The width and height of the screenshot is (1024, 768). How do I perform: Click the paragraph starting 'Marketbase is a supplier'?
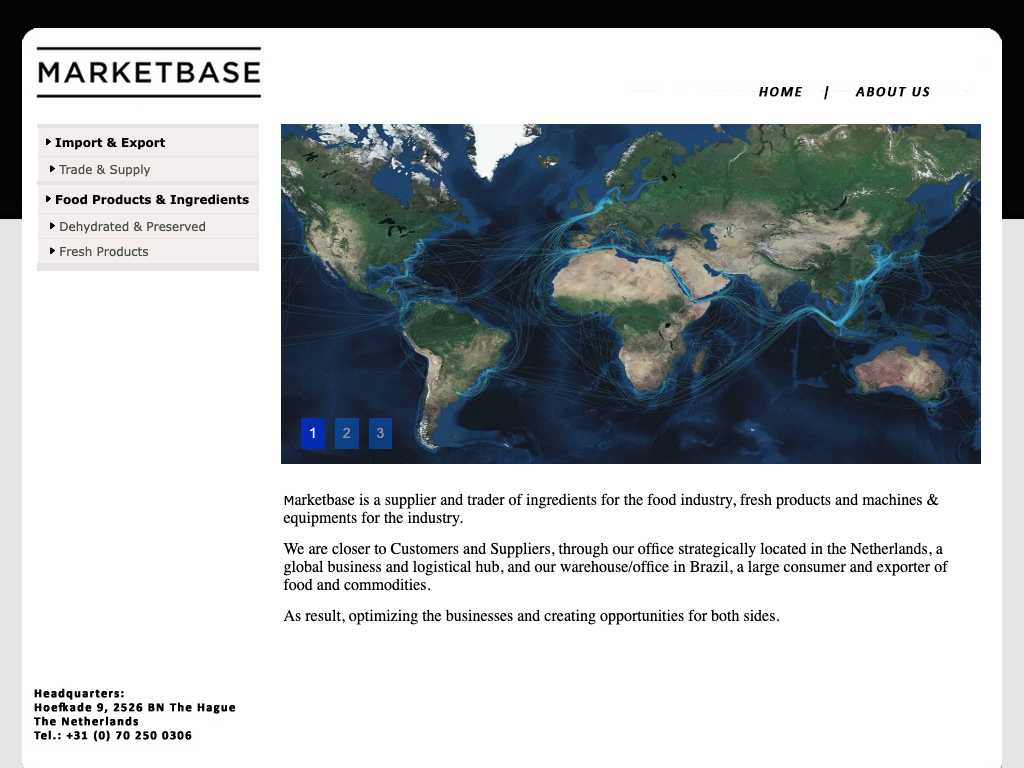610,509
